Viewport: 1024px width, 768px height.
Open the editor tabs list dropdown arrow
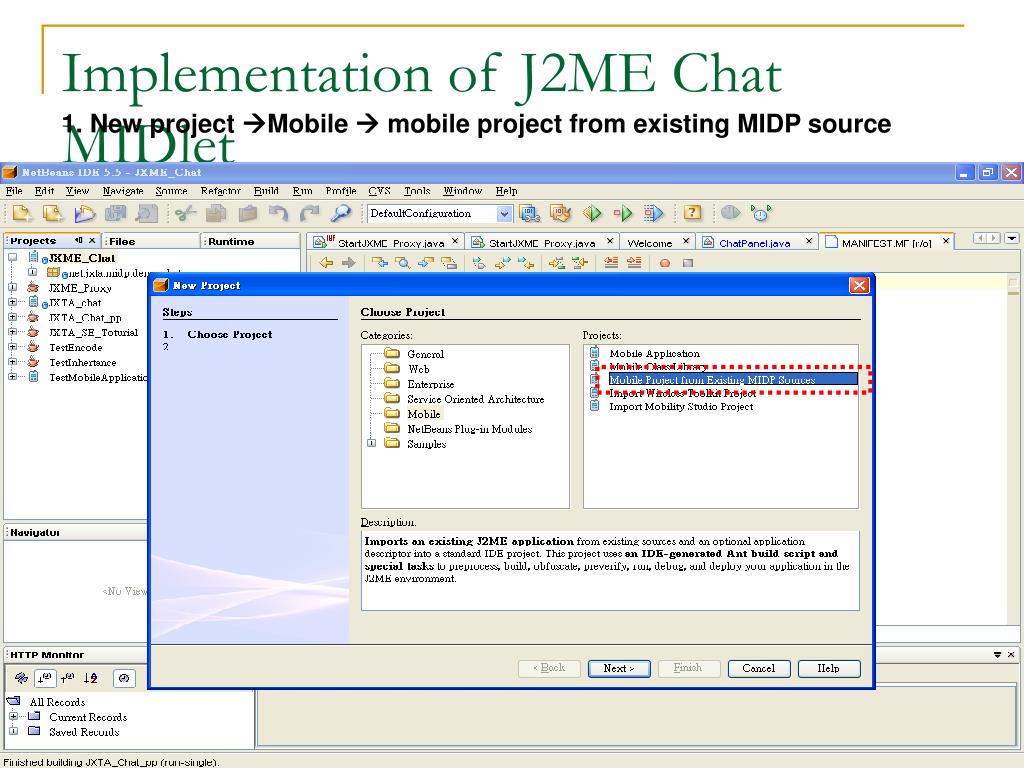(1012, 238)
